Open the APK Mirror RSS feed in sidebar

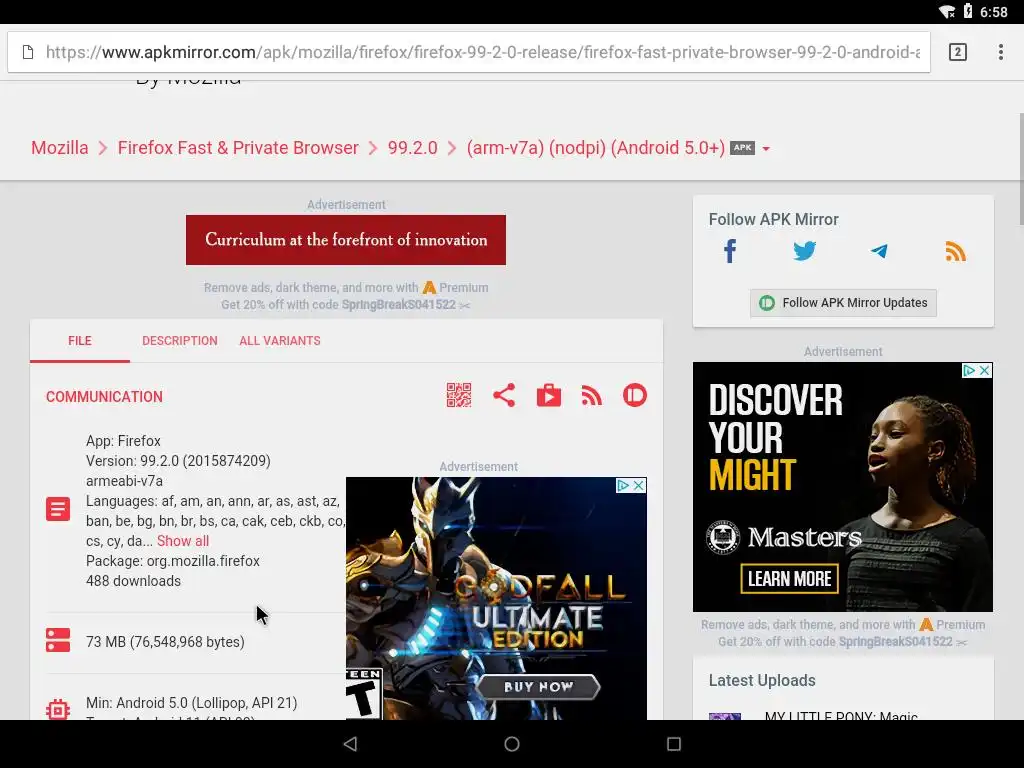(x=955, y=251)
